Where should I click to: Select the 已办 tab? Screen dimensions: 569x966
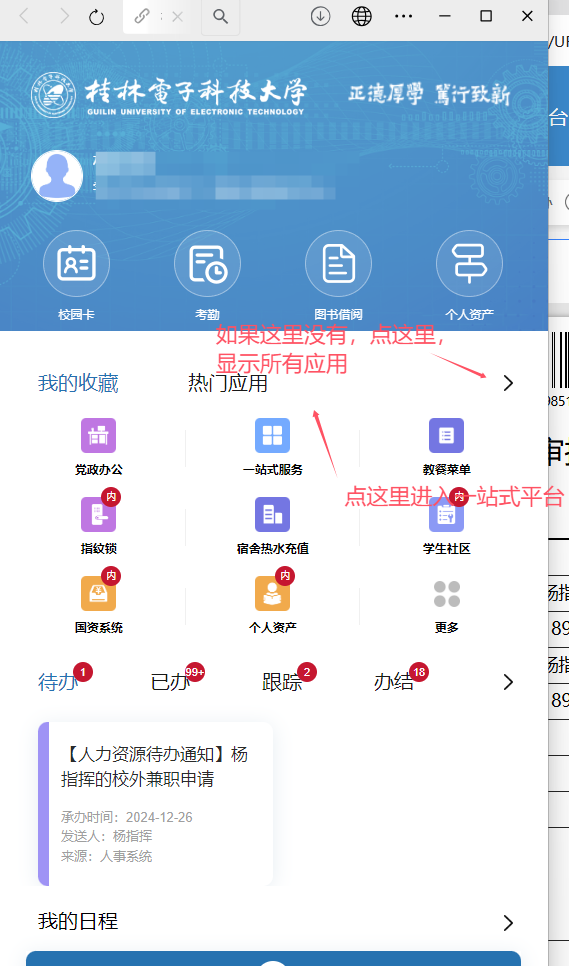click(x=170, y=682)
